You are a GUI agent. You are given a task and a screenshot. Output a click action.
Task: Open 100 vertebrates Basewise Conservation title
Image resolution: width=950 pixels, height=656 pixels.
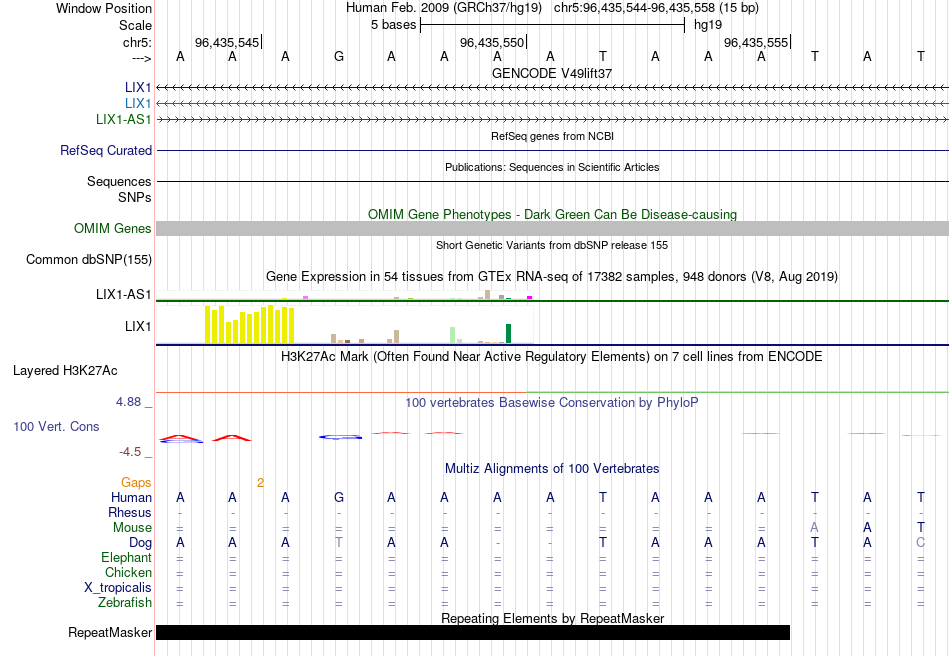tap(552, 403)
